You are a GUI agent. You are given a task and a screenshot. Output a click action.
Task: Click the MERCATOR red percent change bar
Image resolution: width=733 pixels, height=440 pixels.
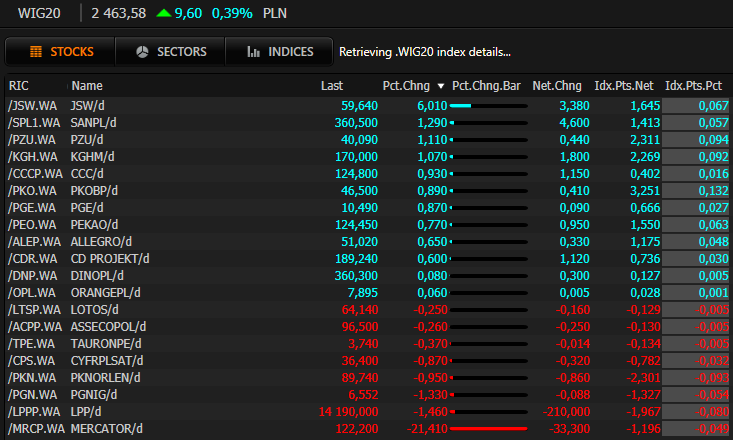[487, 429]
